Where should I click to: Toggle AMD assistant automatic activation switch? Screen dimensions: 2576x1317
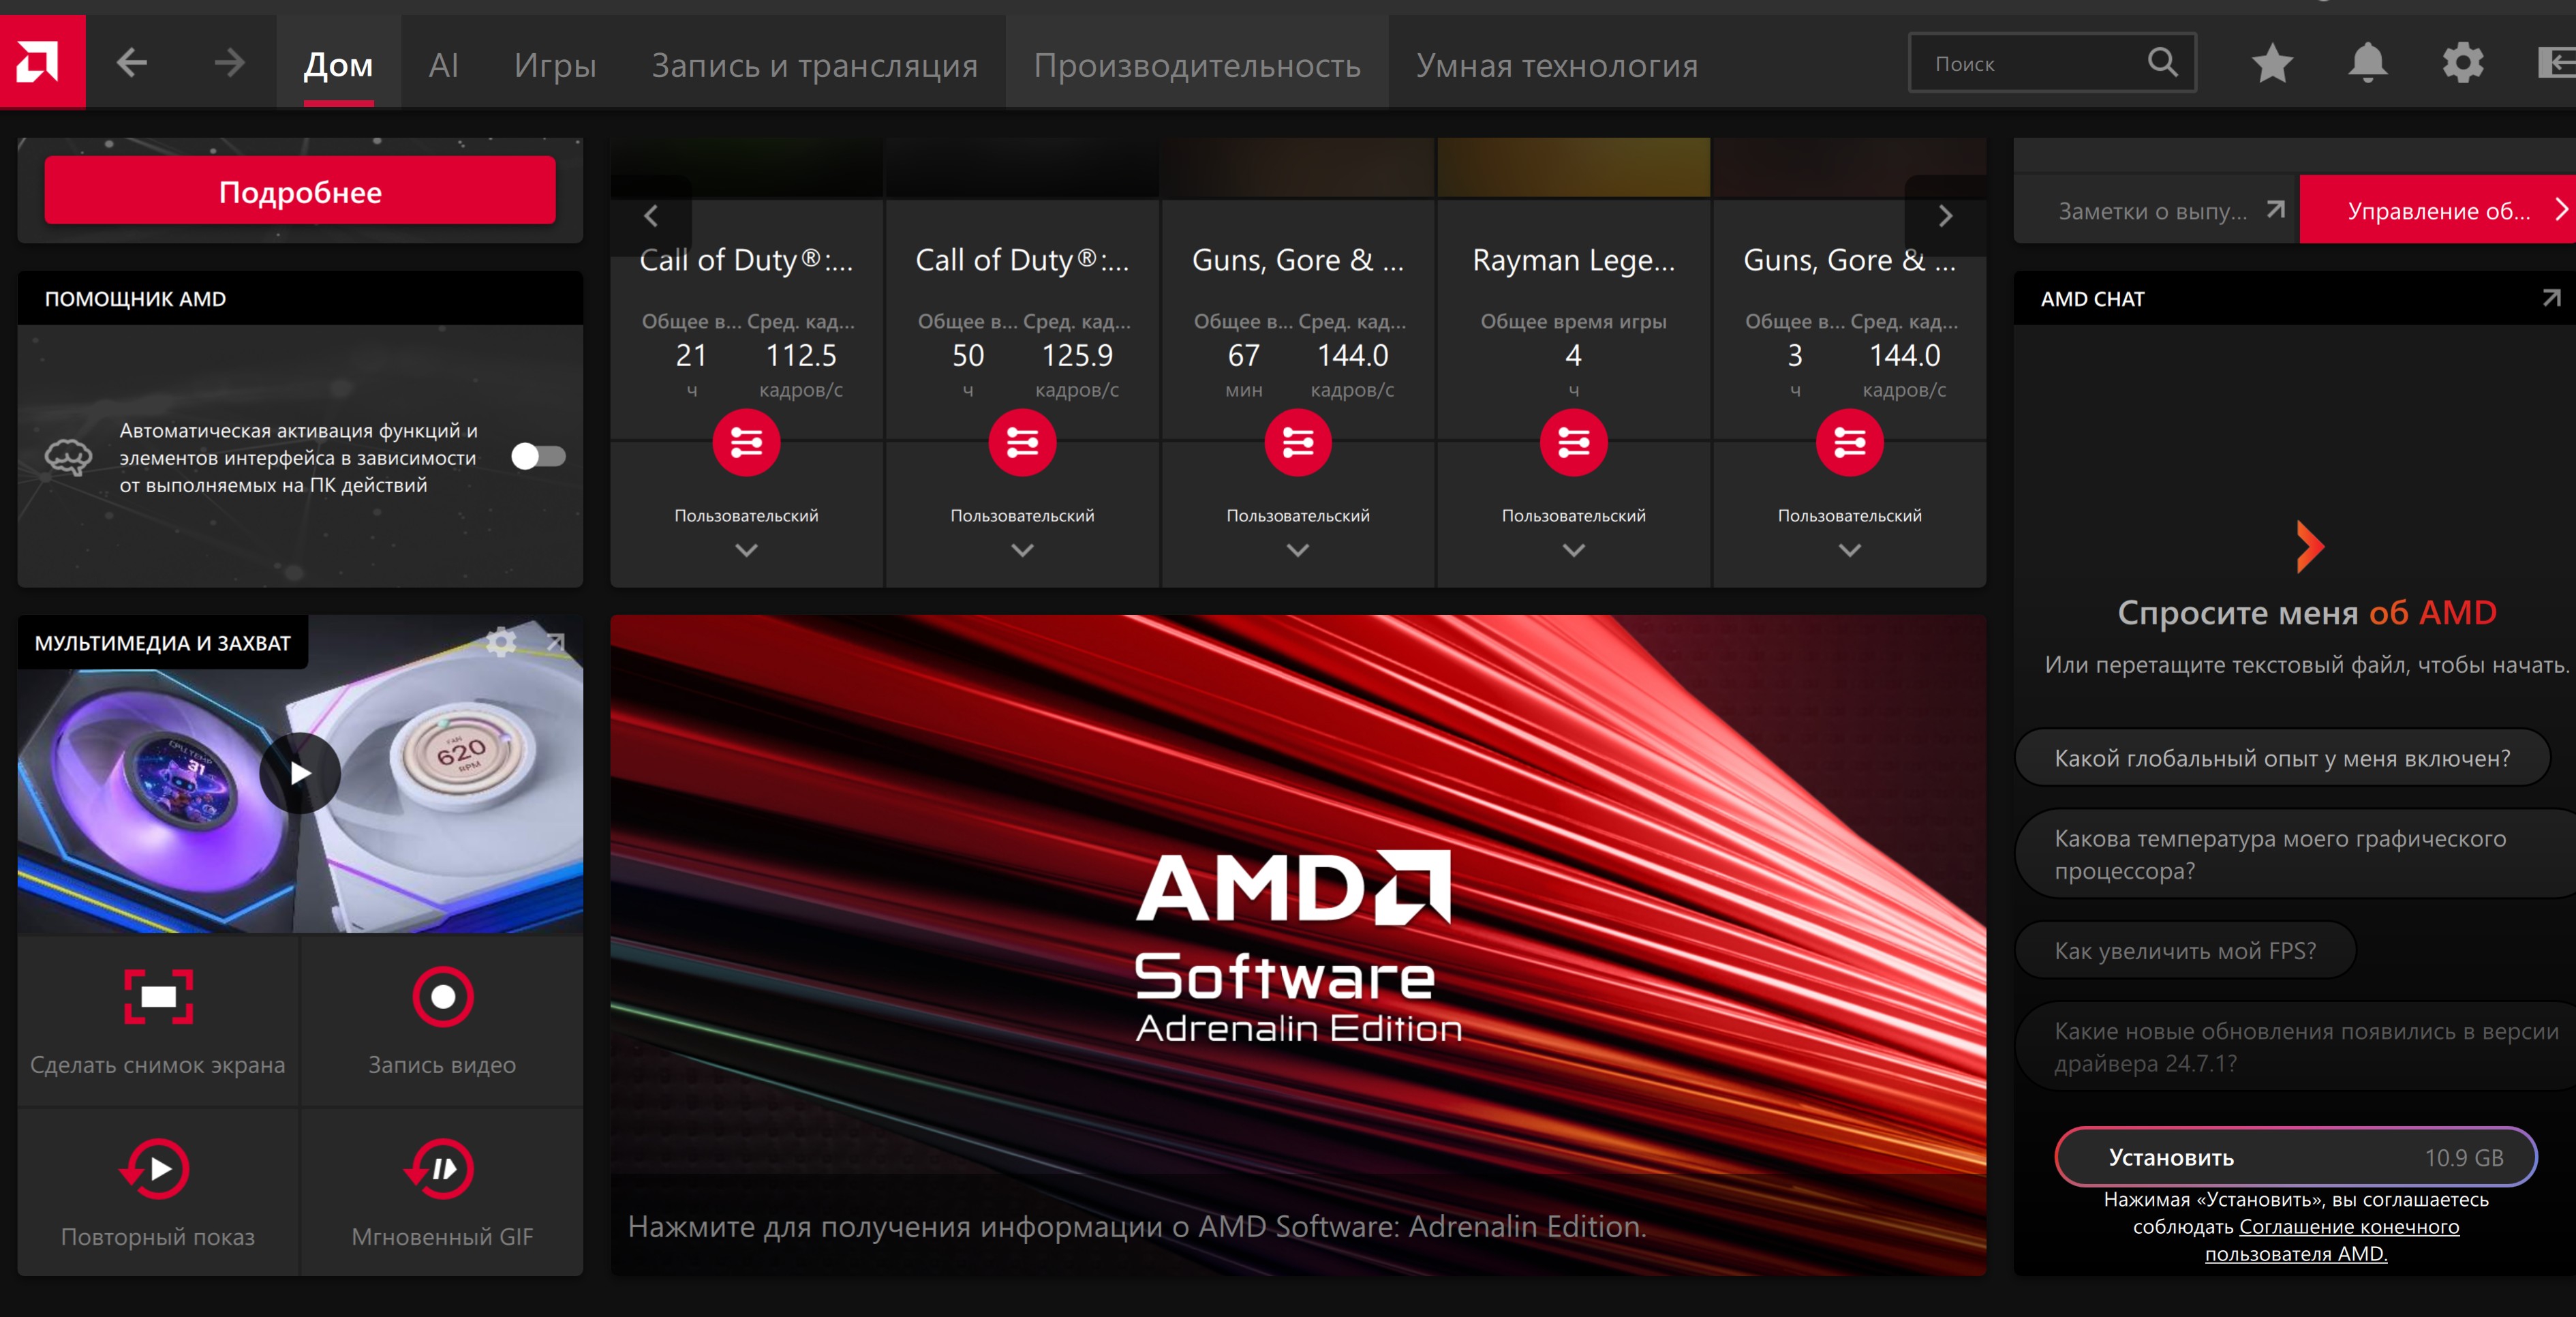(x=538, y=457)
